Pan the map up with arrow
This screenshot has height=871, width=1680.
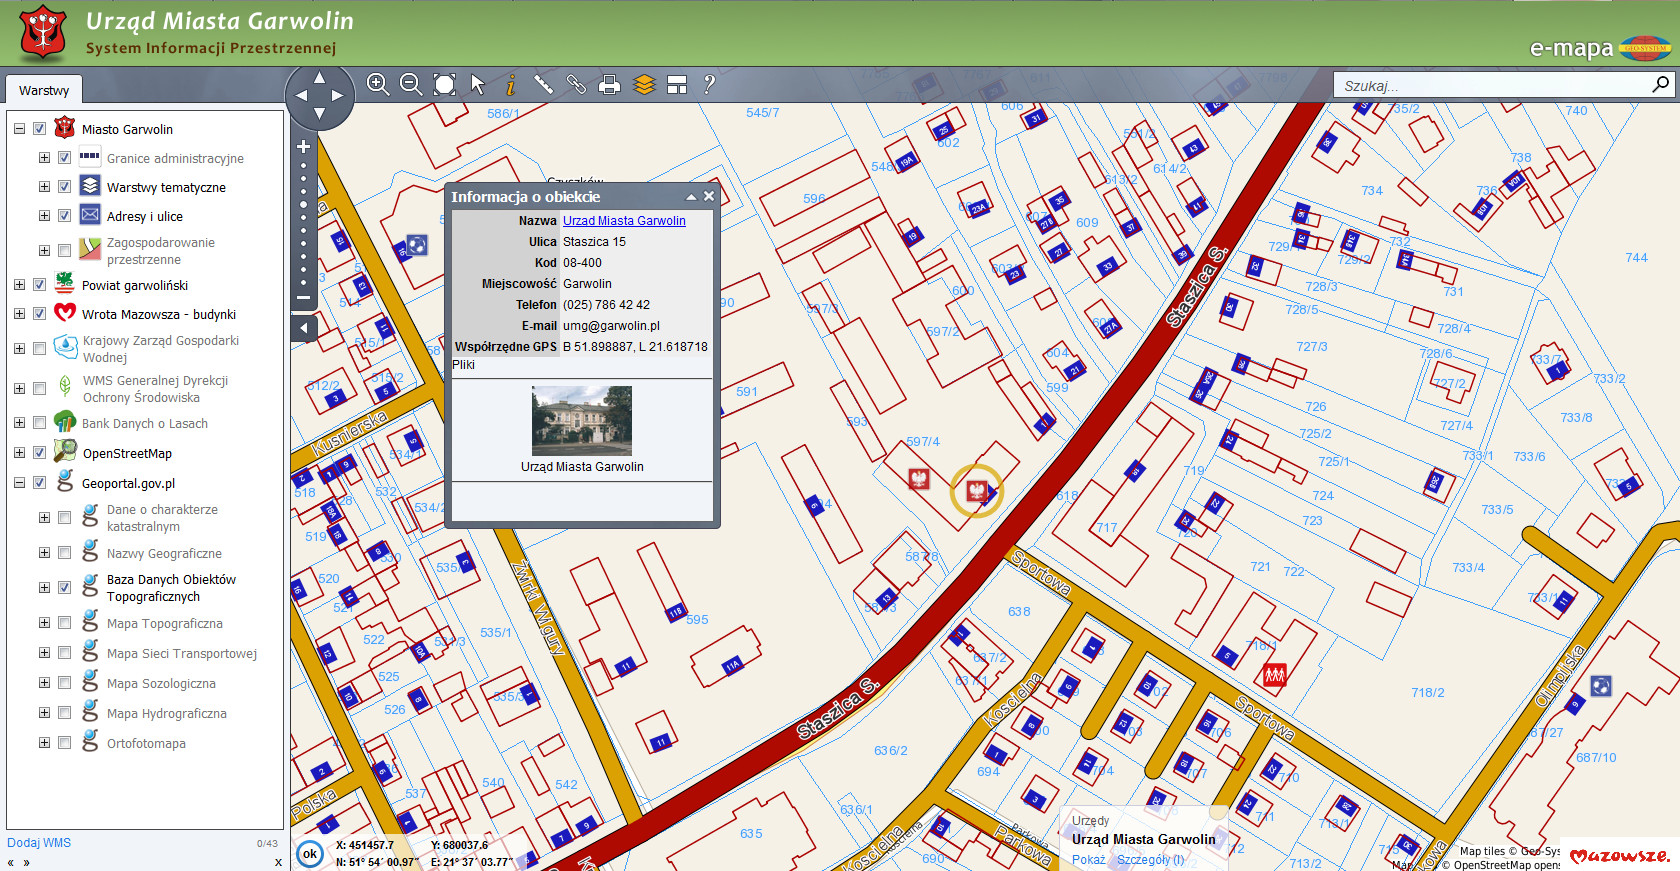(x=319, y=77)
